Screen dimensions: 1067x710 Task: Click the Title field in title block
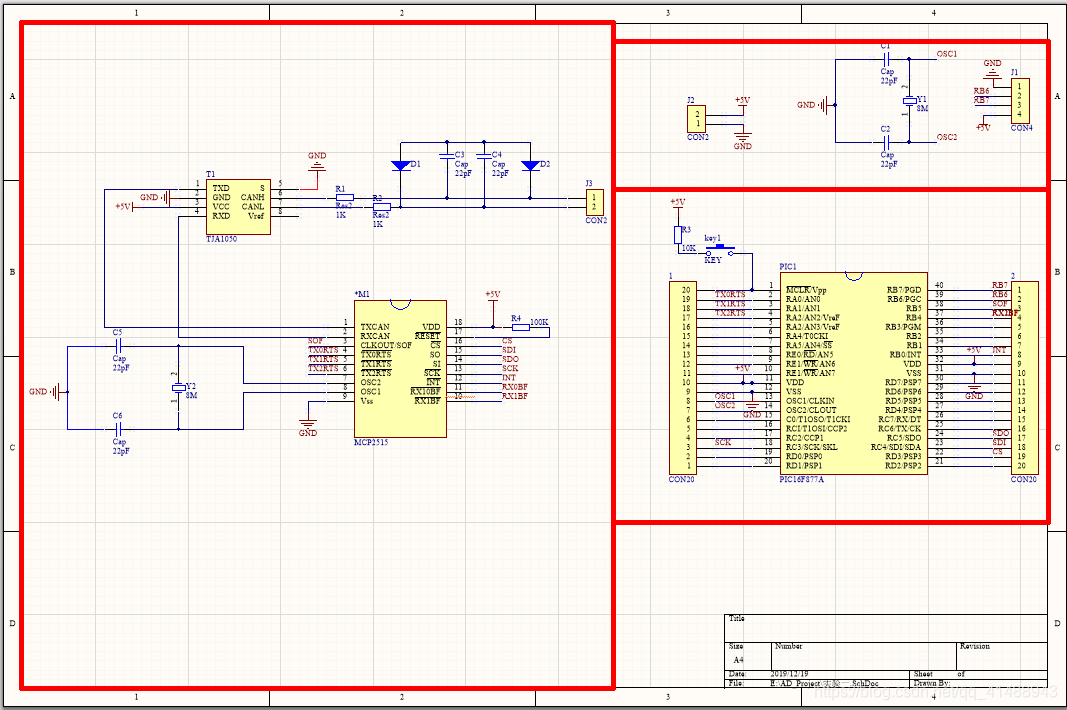tap(885, 628)
